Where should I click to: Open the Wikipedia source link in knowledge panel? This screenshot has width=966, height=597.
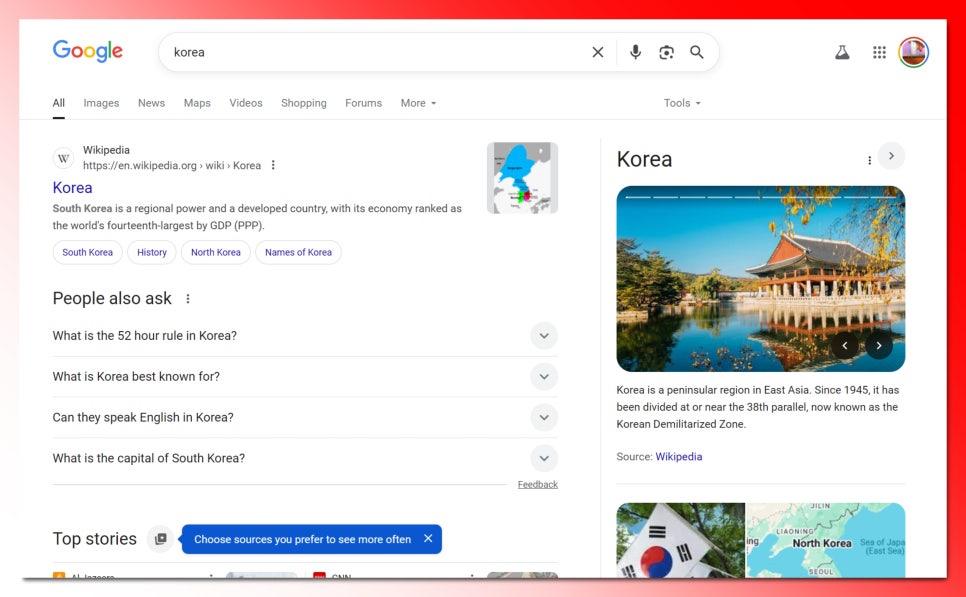coord(678,457)
